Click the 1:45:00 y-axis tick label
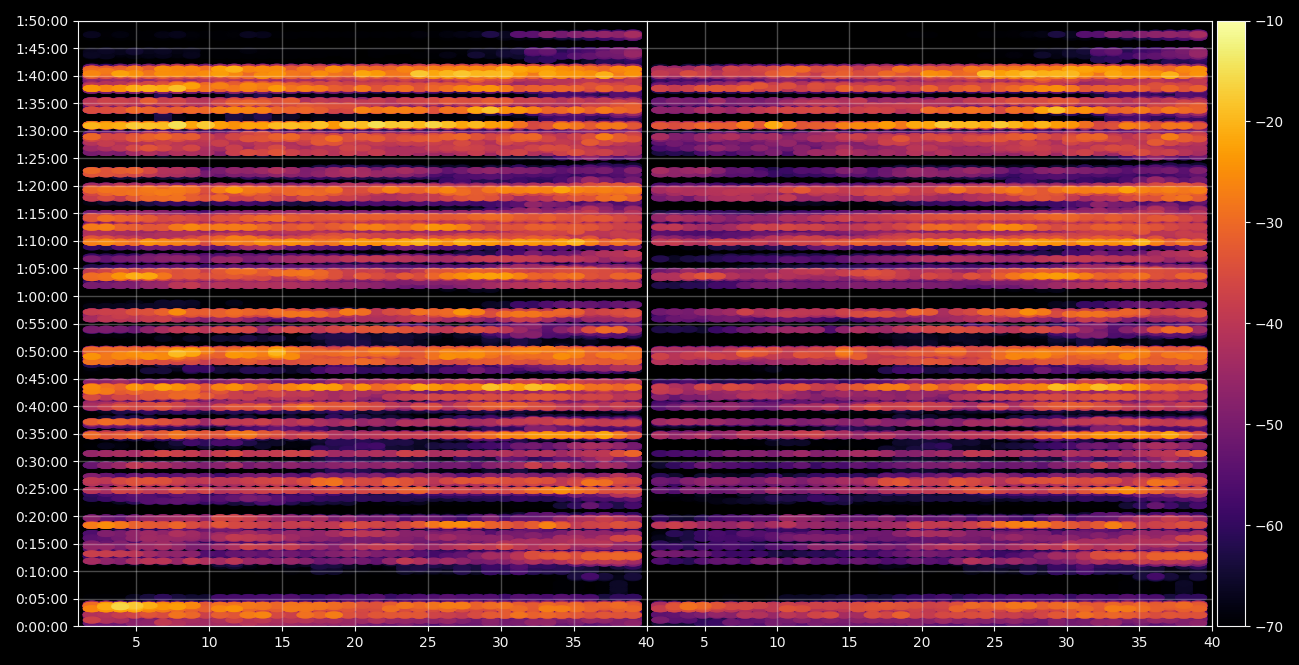Viewport: 1299px width, 665px height. point(42,49)
